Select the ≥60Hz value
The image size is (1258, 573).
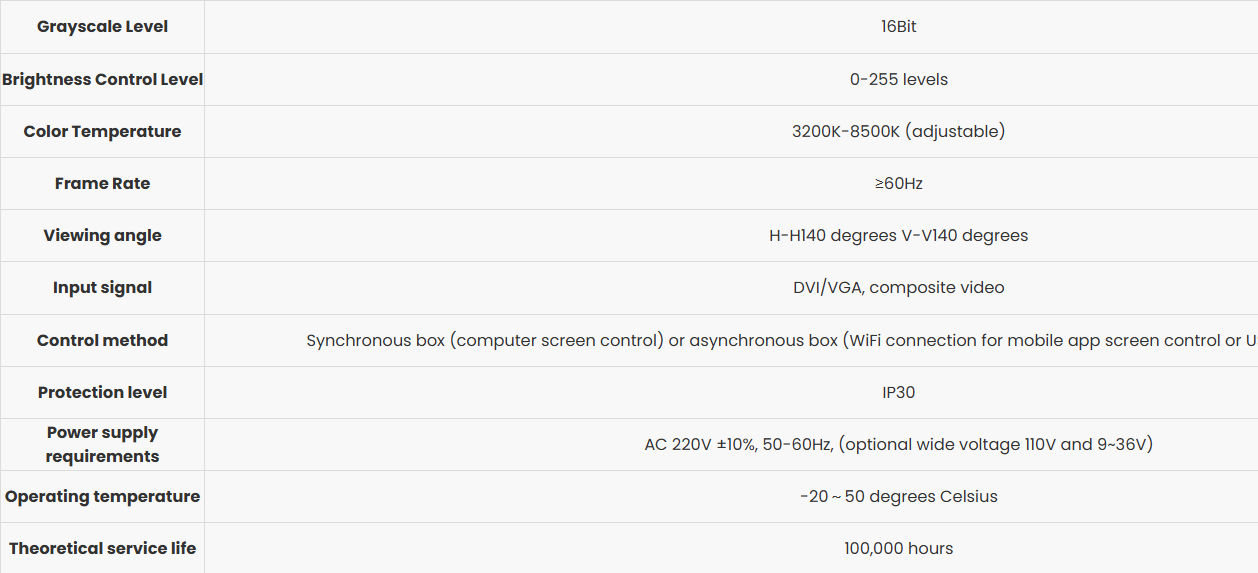pyautogui.click(x=898, y=183)
